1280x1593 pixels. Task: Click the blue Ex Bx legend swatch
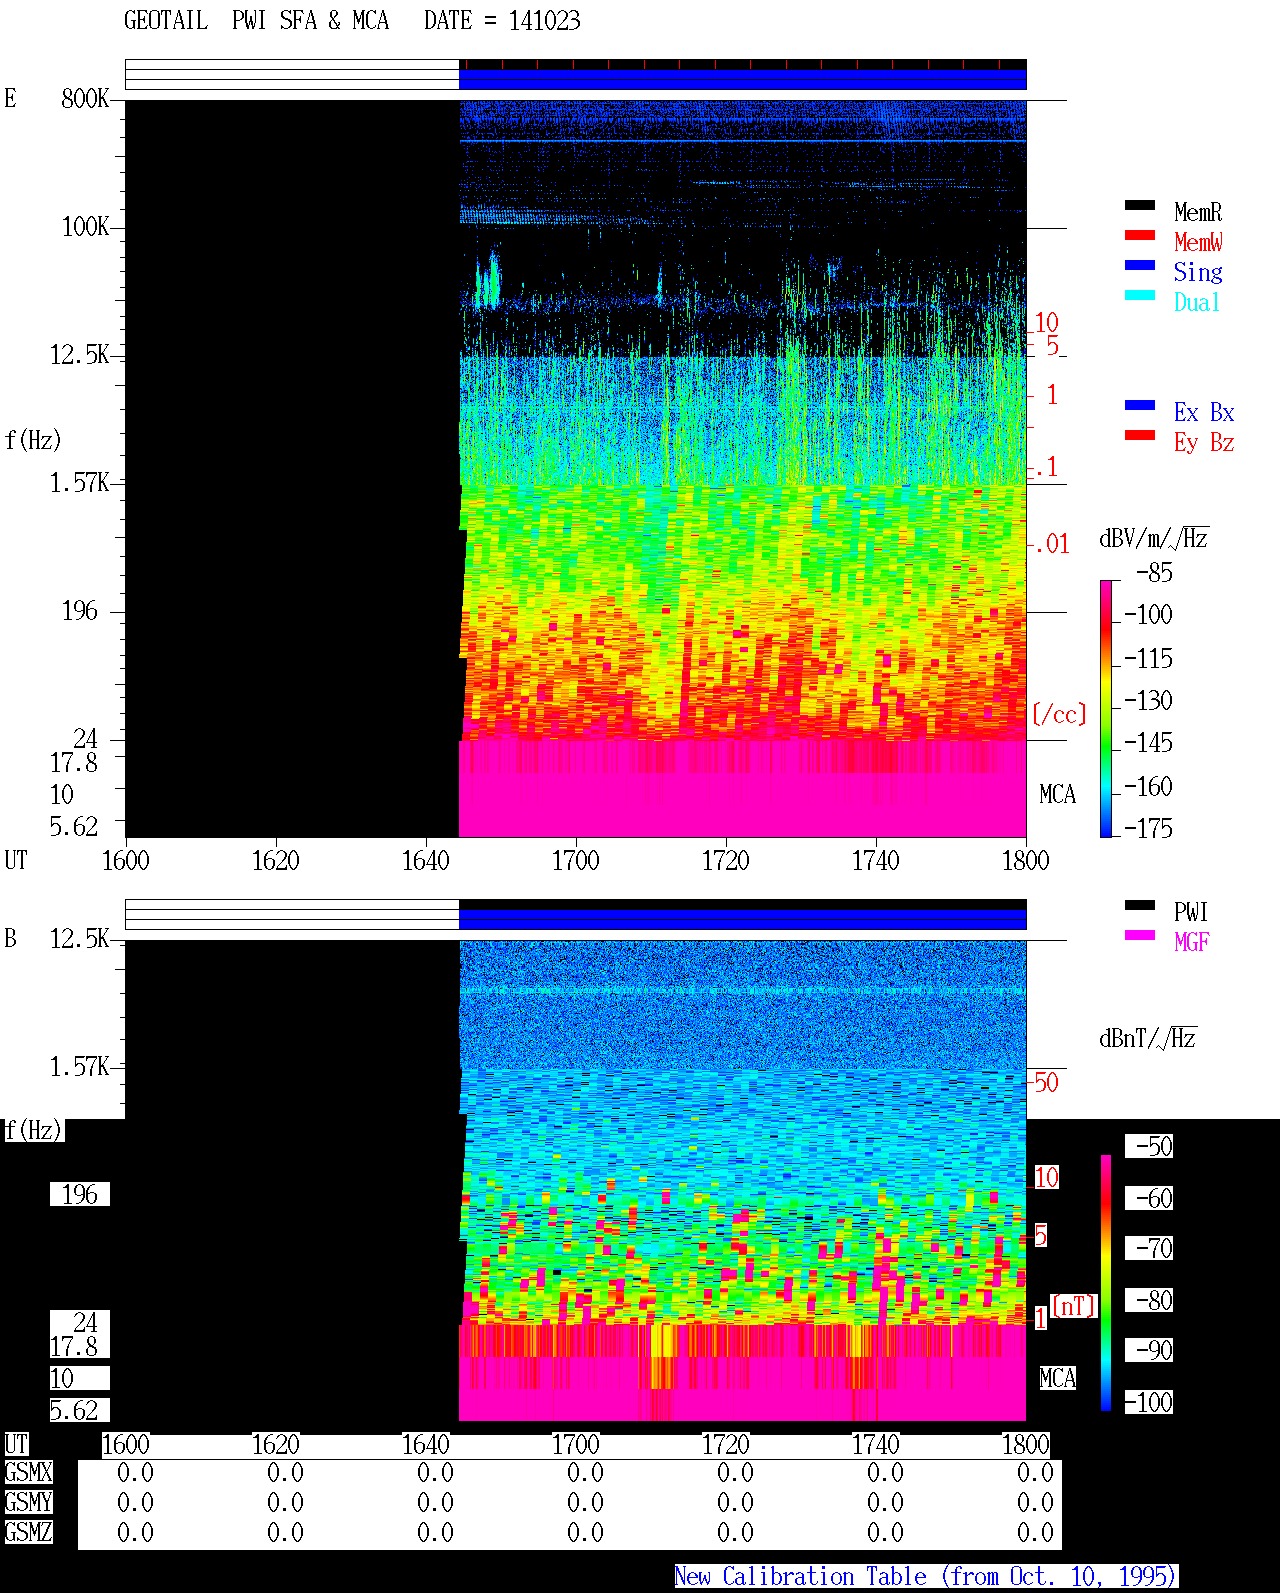point(1140,405)
